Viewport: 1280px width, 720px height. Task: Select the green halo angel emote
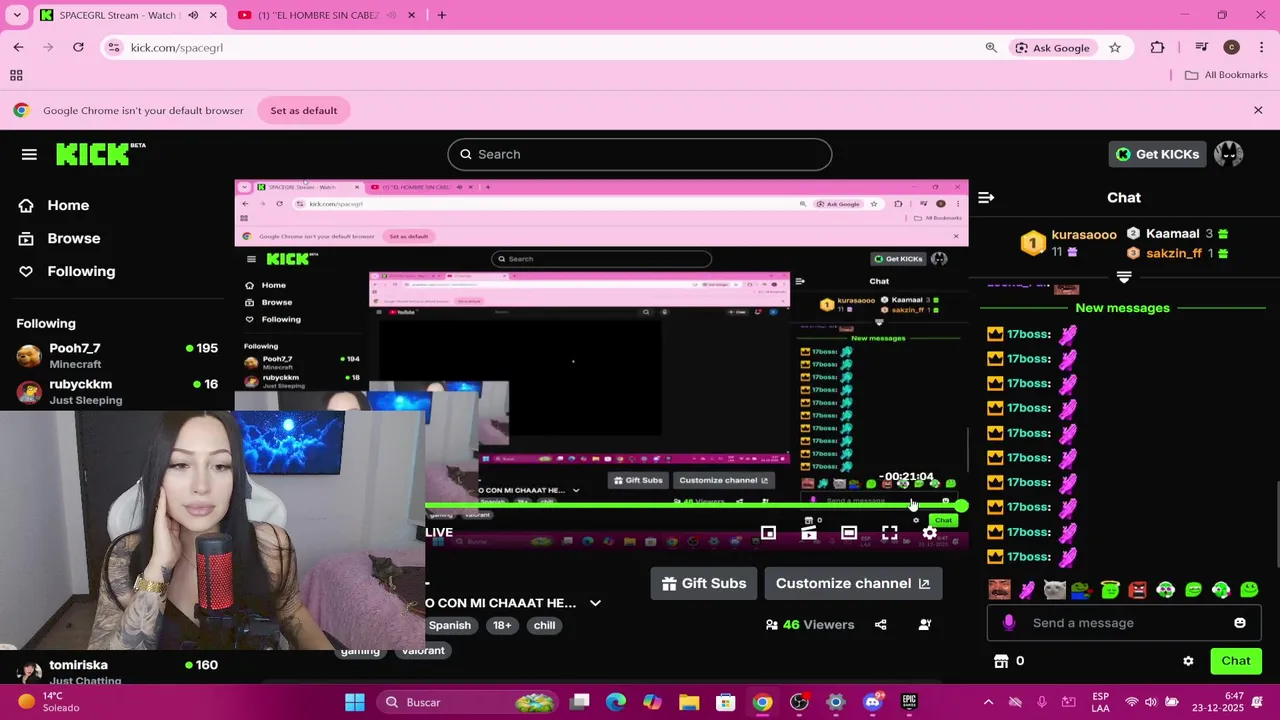[1110, 590]
